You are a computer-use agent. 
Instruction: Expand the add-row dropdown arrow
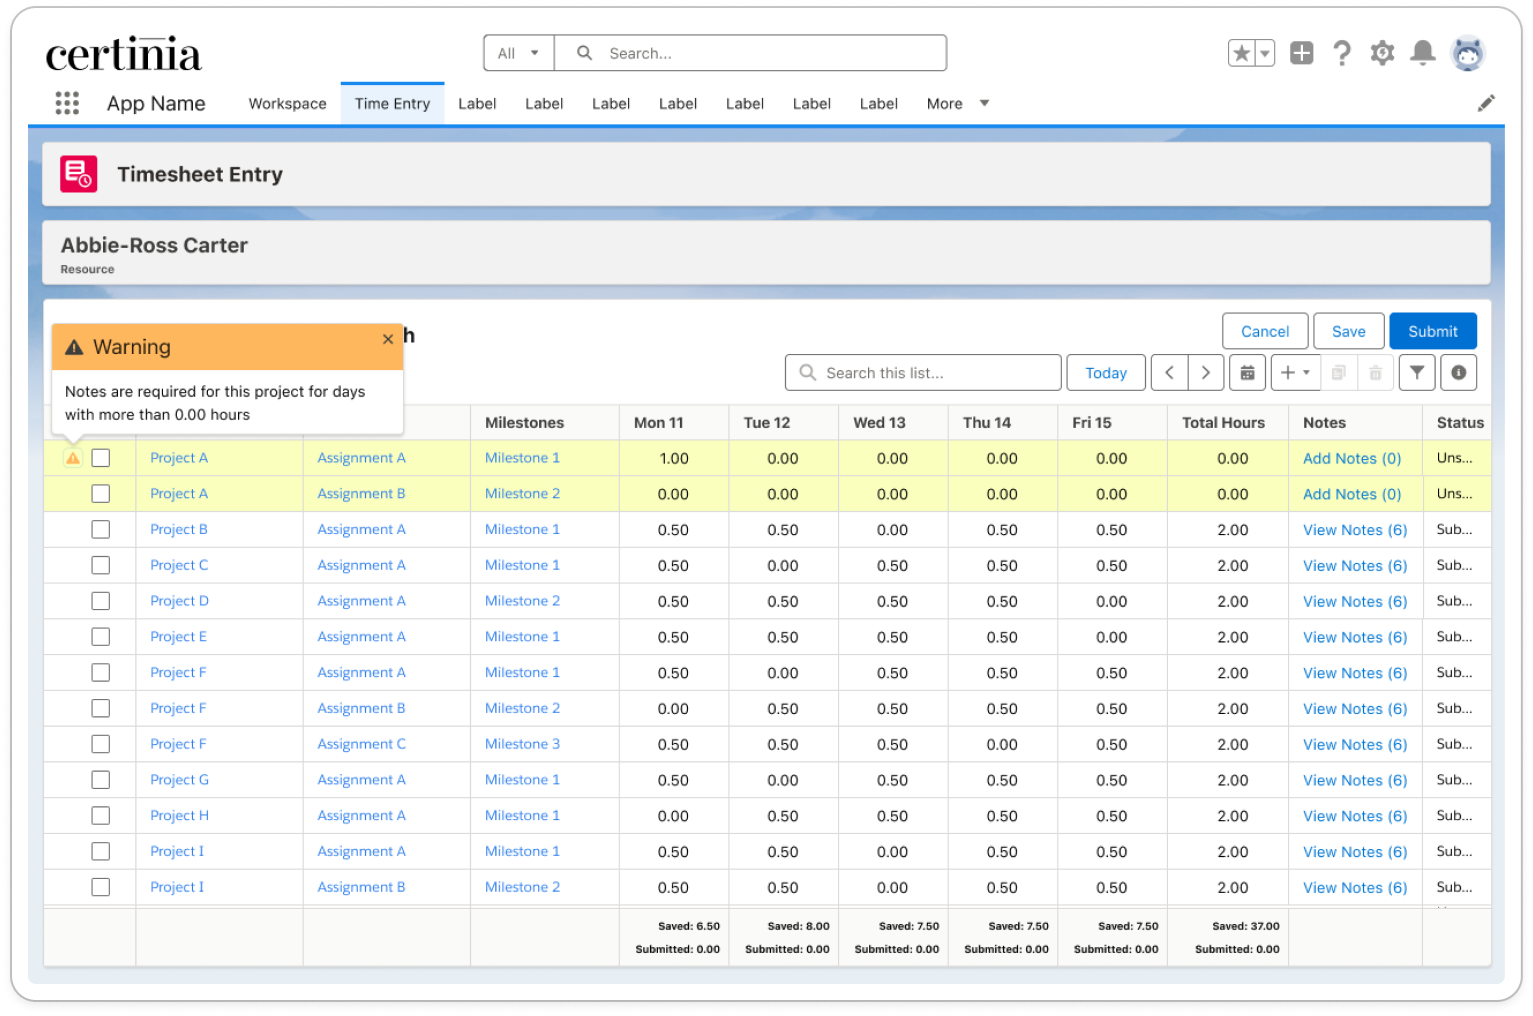point(1307,372)
